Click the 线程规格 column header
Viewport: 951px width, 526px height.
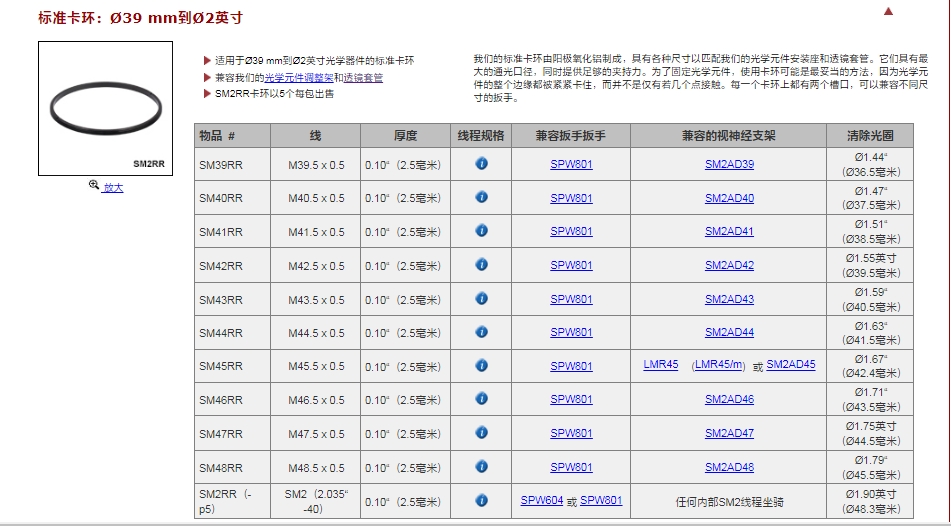click(481, 136)
